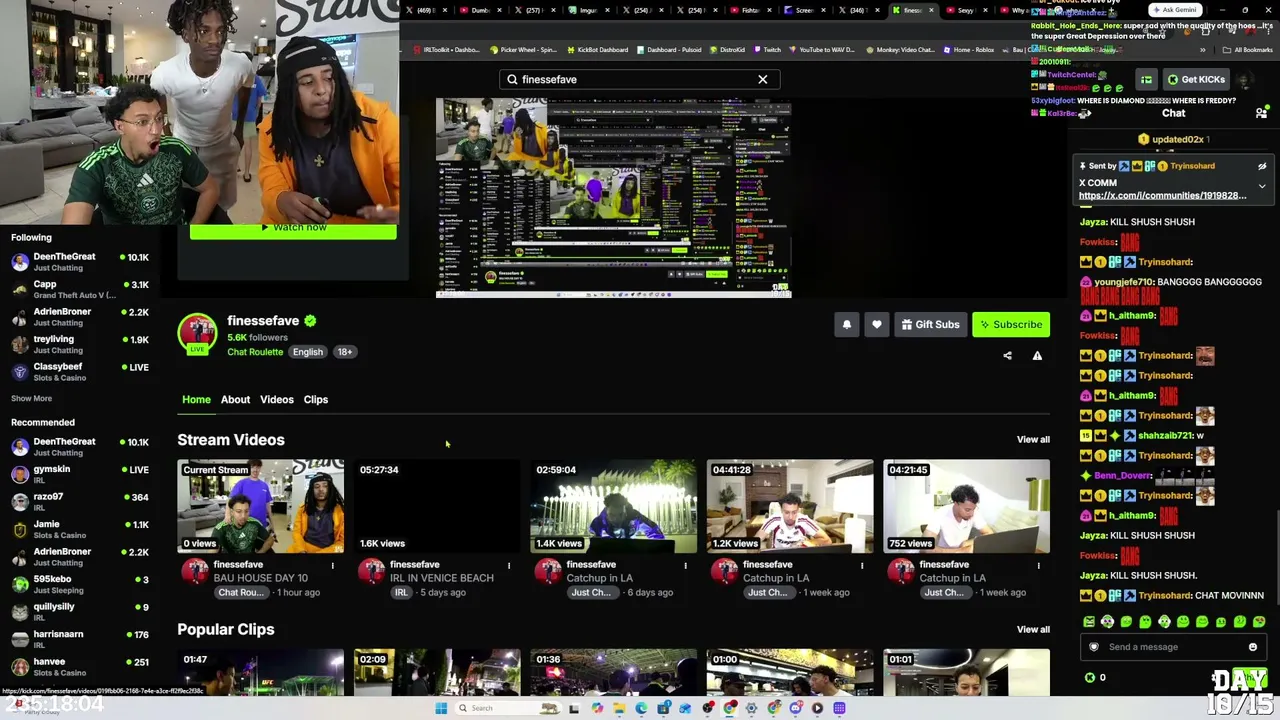
Task: Open the pinned x.com communities link
Action: tap(1163, 196)
